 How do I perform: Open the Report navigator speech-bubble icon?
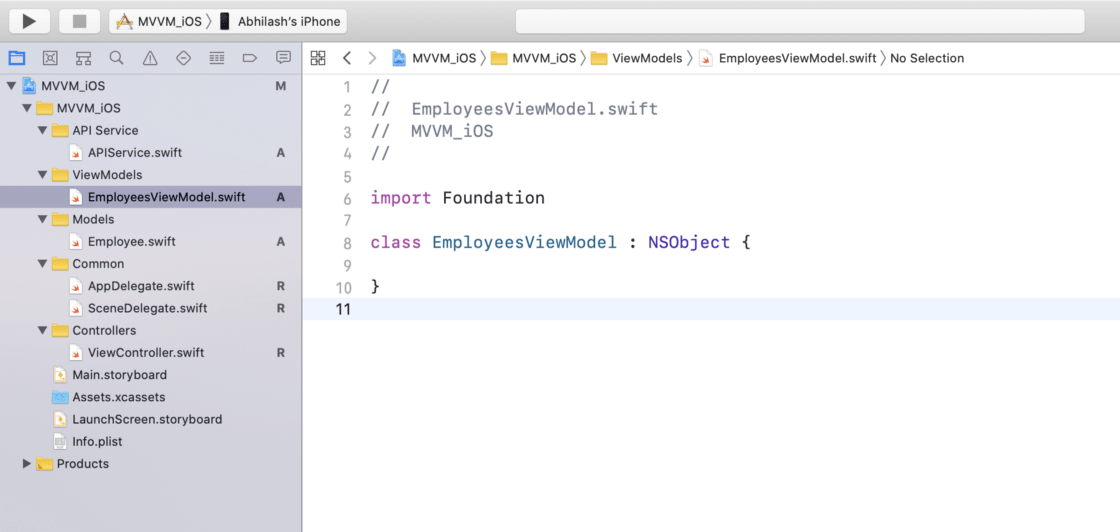[283, 58]
